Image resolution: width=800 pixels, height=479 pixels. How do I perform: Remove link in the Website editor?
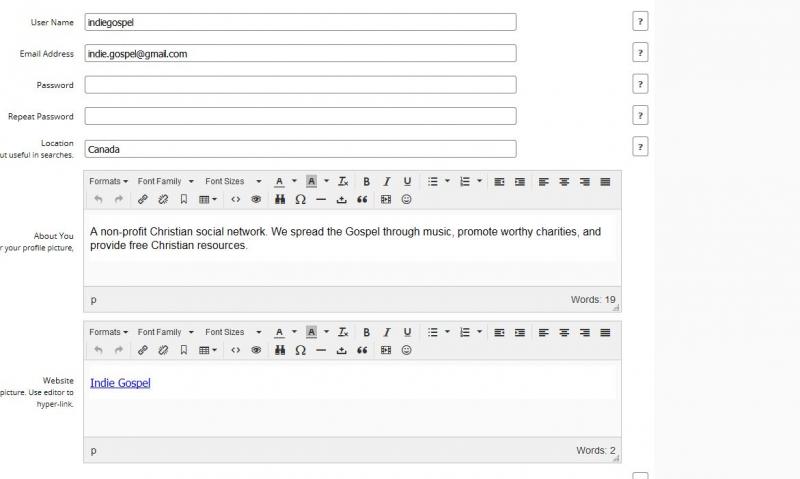coord(163,350)
